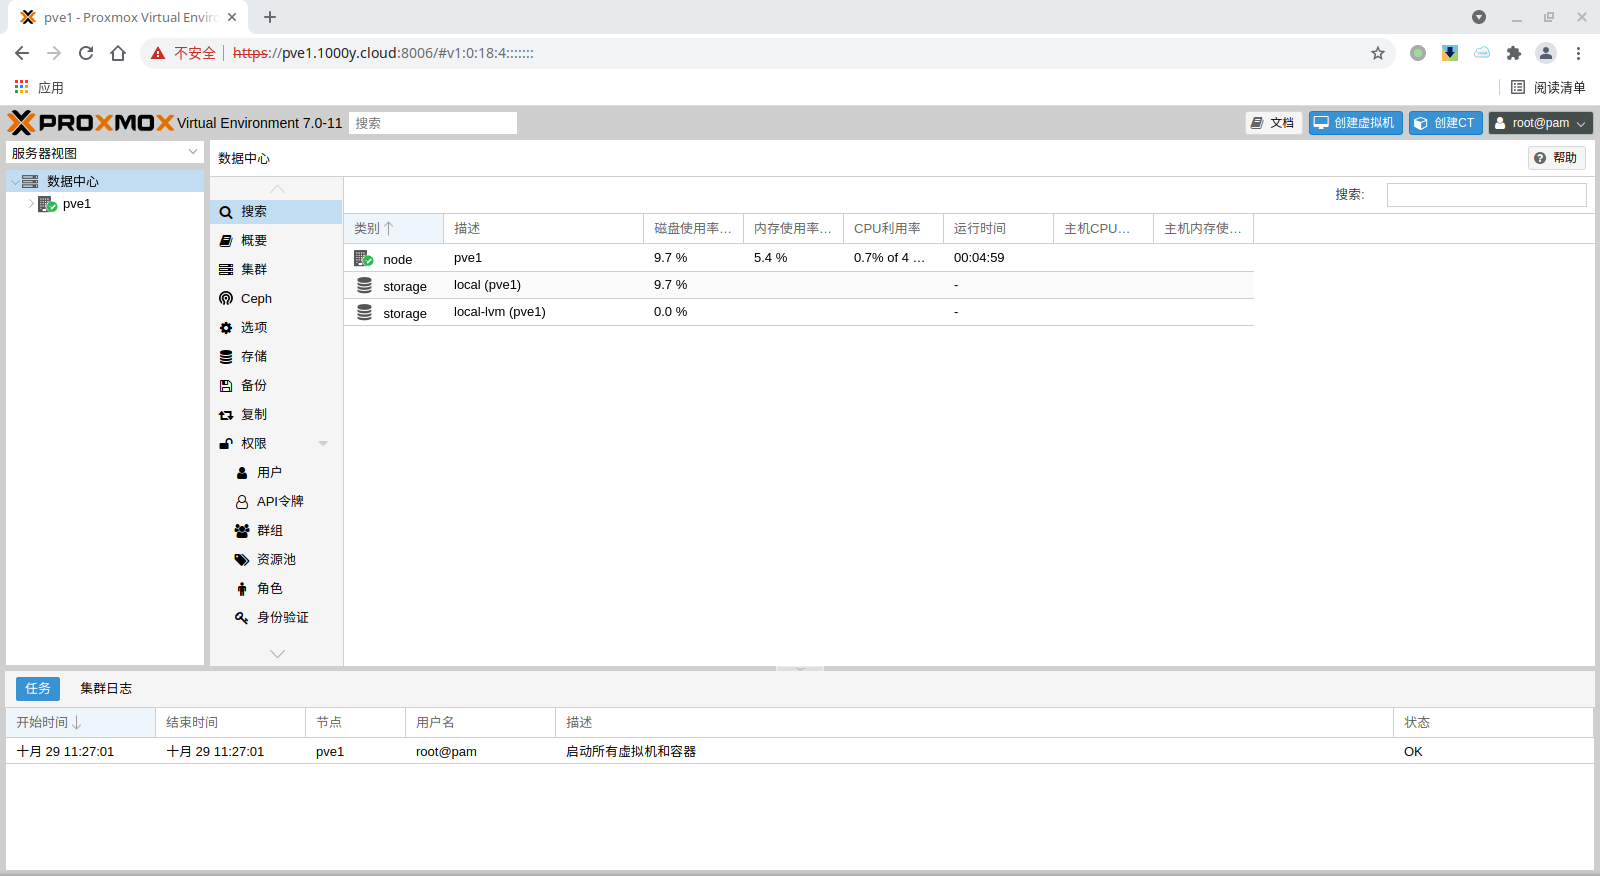Expand the pve1 node in tree
The width and height of the screenshot is (1600, 876).
[x=31, y=204]
